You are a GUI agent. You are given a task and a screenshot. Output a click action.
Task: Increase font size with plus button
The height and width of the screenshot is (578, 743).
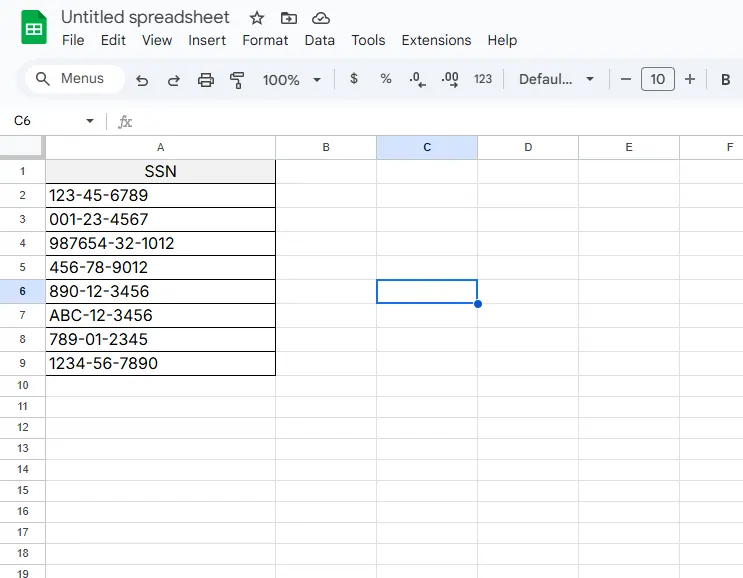click(x=689, y=79)
